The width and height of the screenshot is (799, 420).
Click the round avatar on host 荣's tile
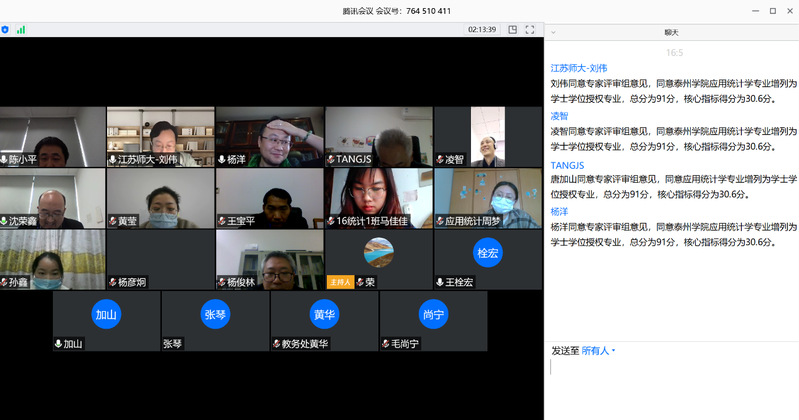378,252
